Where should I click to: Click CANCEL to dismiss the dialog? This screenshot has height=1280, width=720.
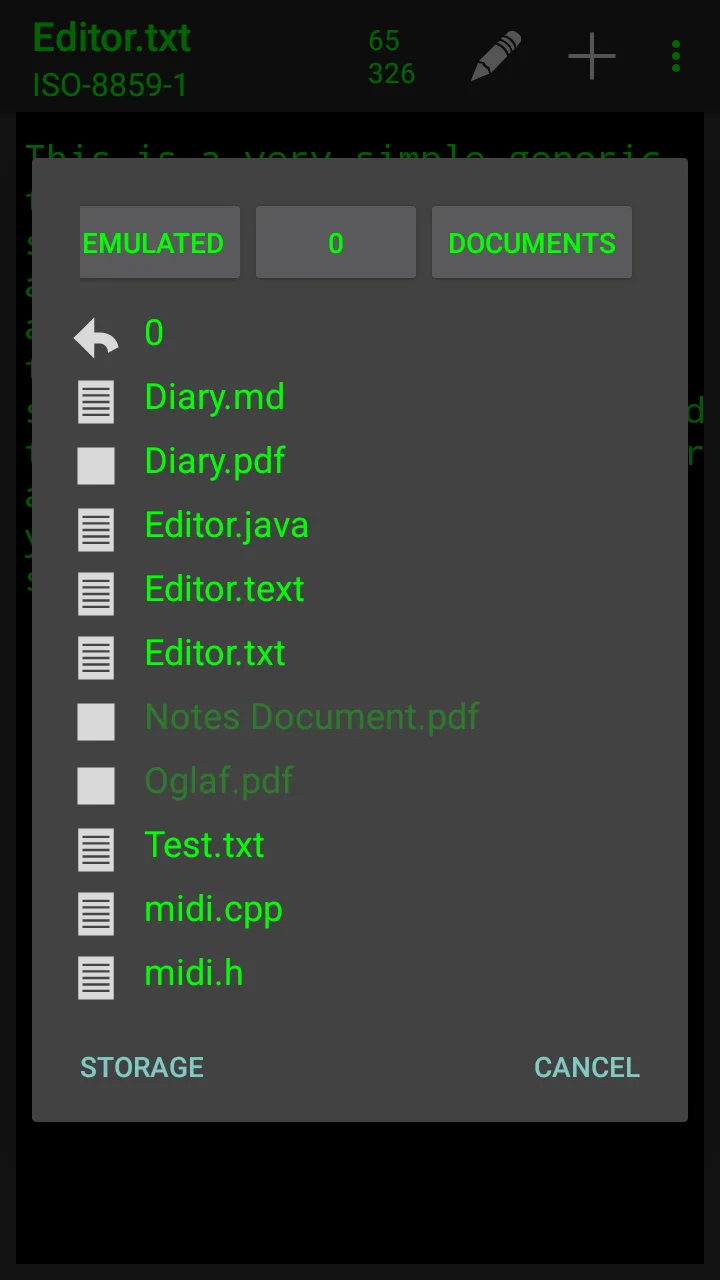coord(587,1067)
